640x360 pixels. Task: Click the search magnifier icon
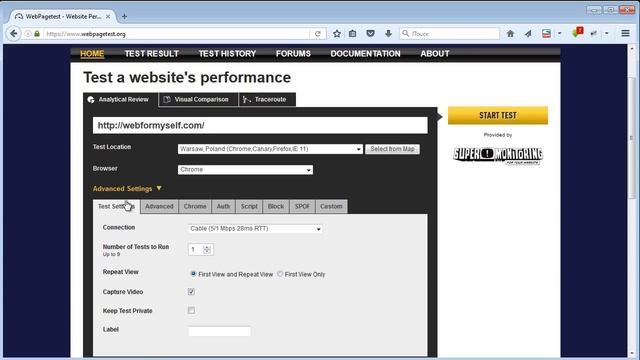coord(405,33)
